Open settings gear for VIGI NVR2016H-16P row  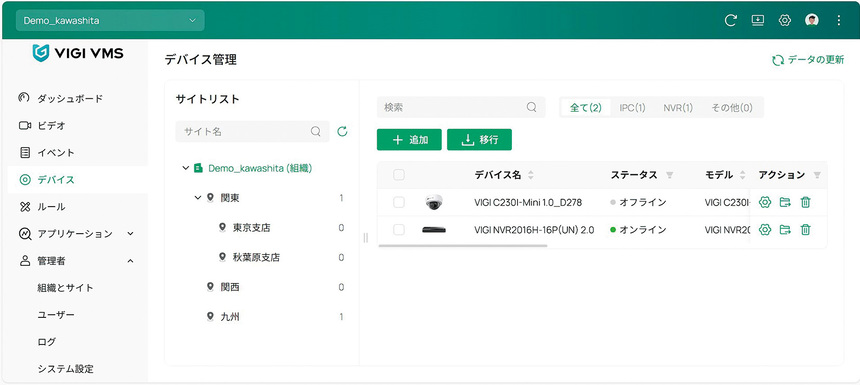(x=765, y=230)
